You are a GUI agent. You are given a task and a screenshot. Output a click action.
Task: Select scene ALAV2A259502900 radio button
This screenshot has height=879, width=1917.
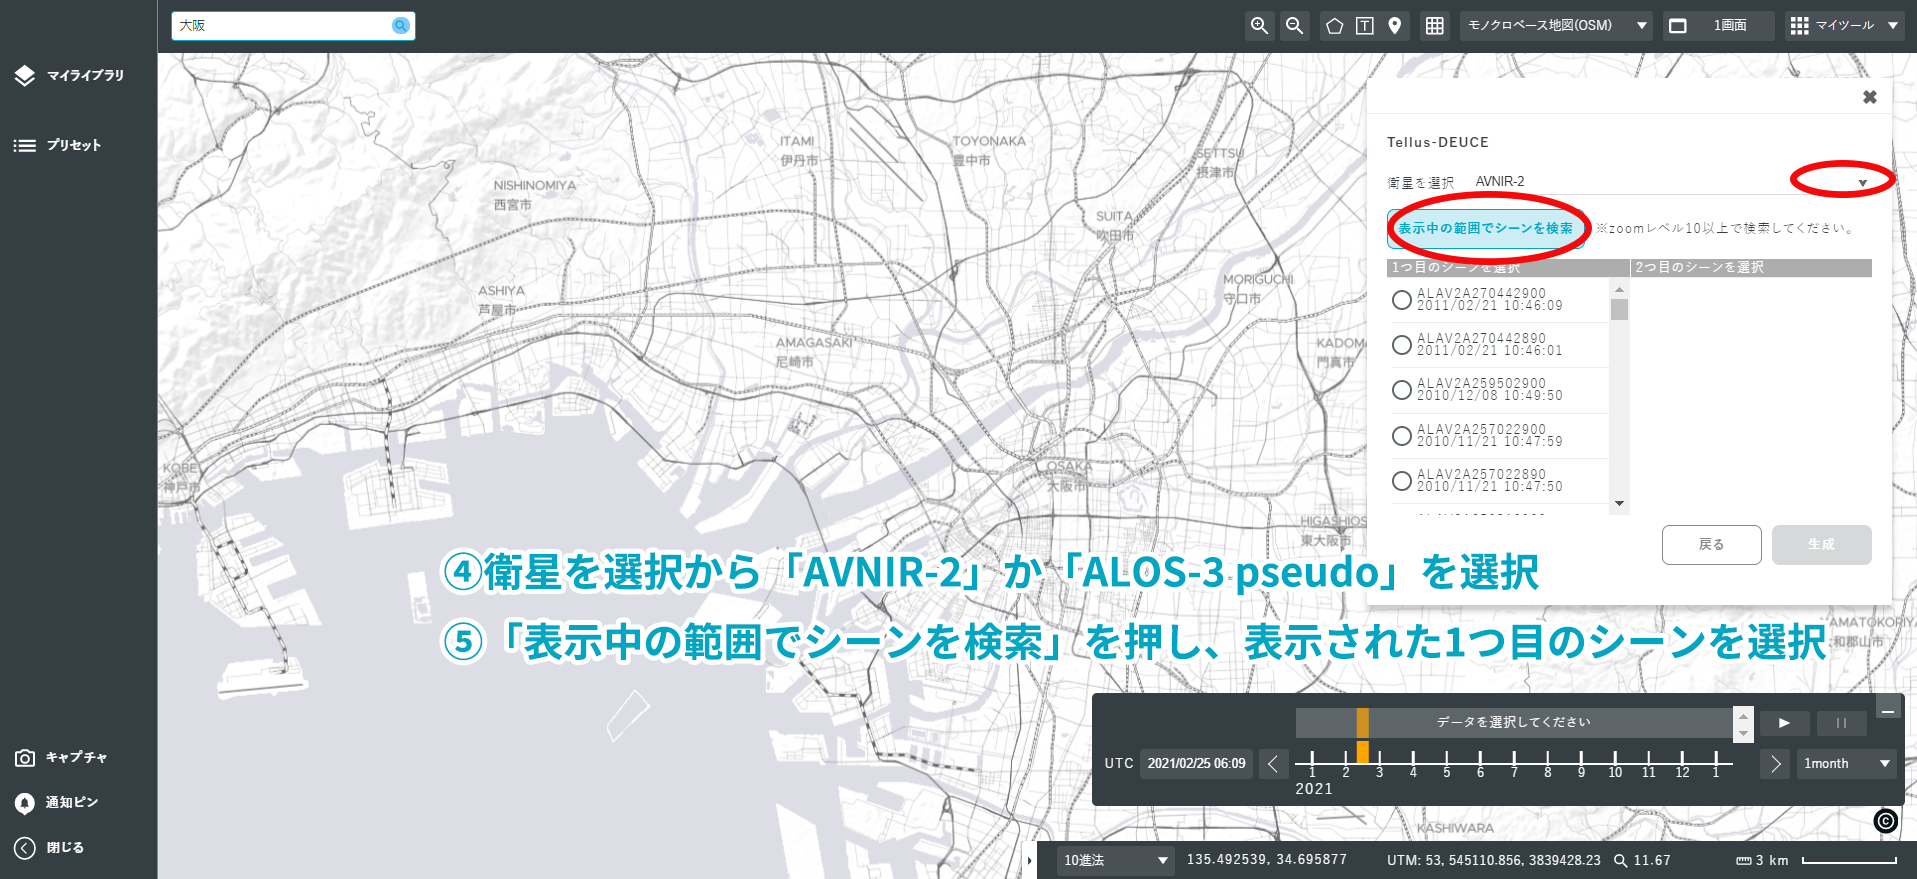[x=1401, y=390]
